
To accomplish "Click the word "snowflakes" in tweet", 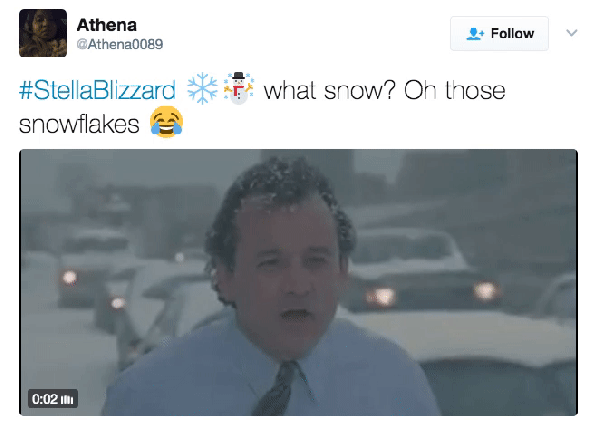I will [x=79, y=124].
